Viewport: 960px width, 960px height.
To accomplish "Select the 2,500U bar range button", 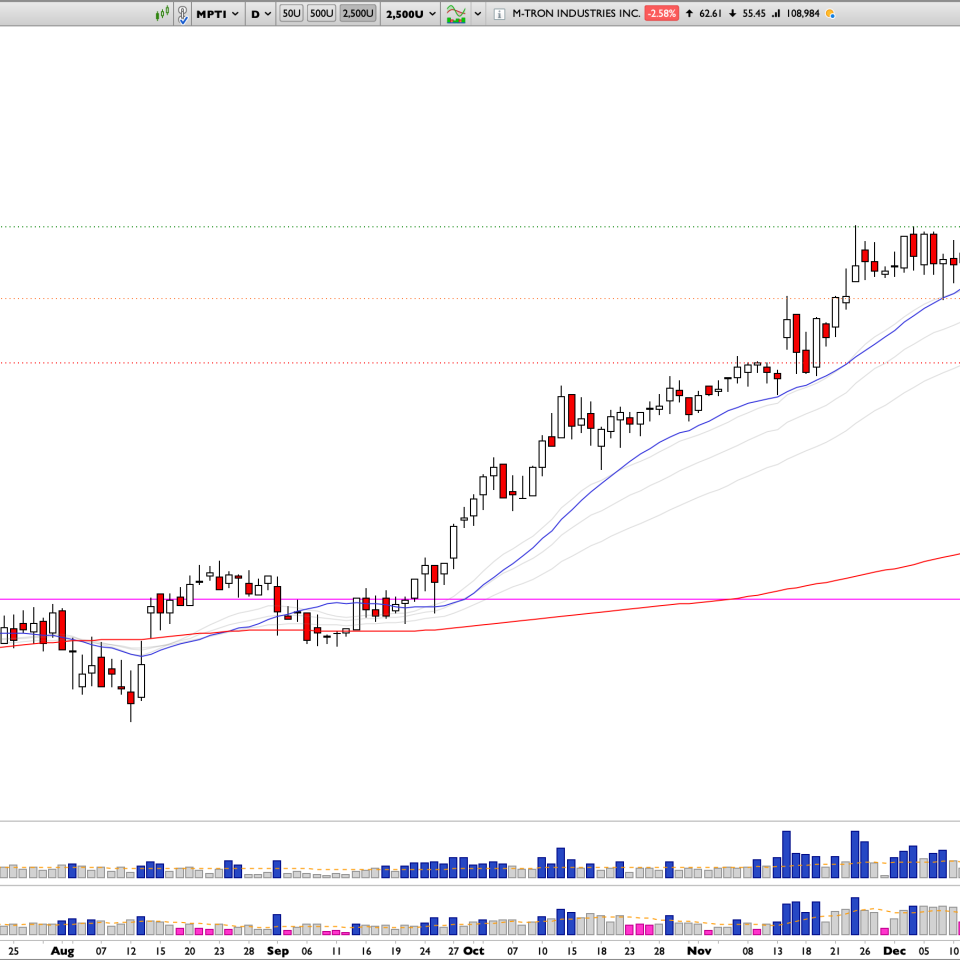I will [358, 13].
